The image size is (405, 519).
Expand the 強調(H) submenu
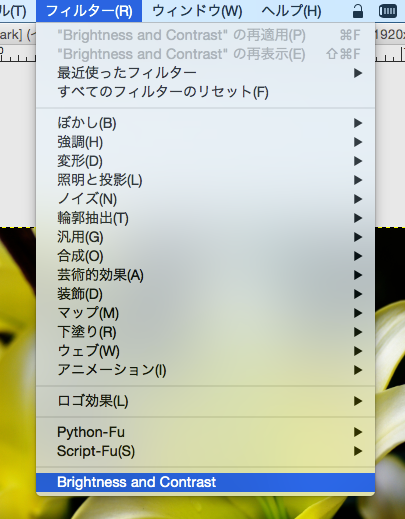pyautogui.click(x=205, y=142)
